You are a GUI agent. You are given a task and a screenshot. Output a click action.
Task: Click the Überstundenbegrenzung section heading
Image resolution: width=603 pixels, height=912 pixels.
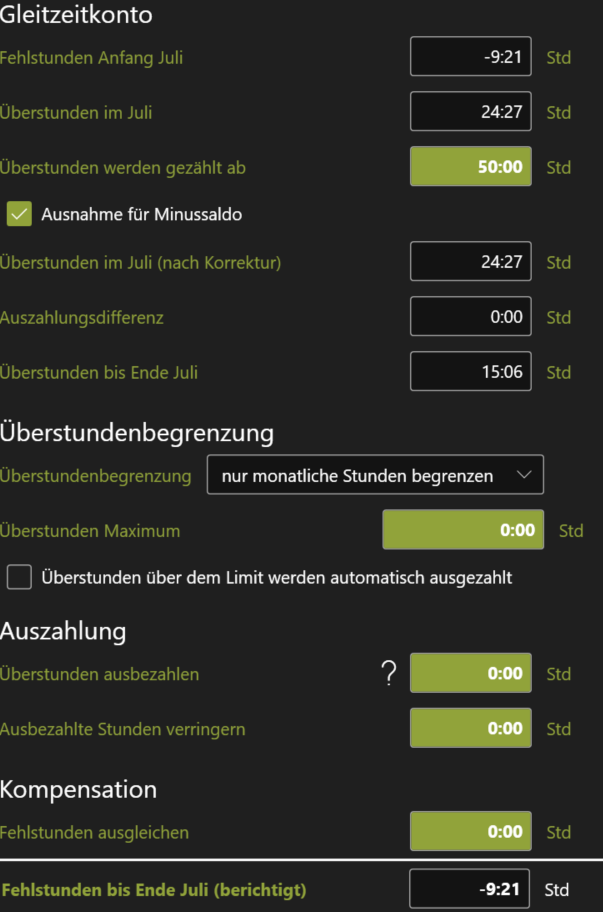coord(137,433)
